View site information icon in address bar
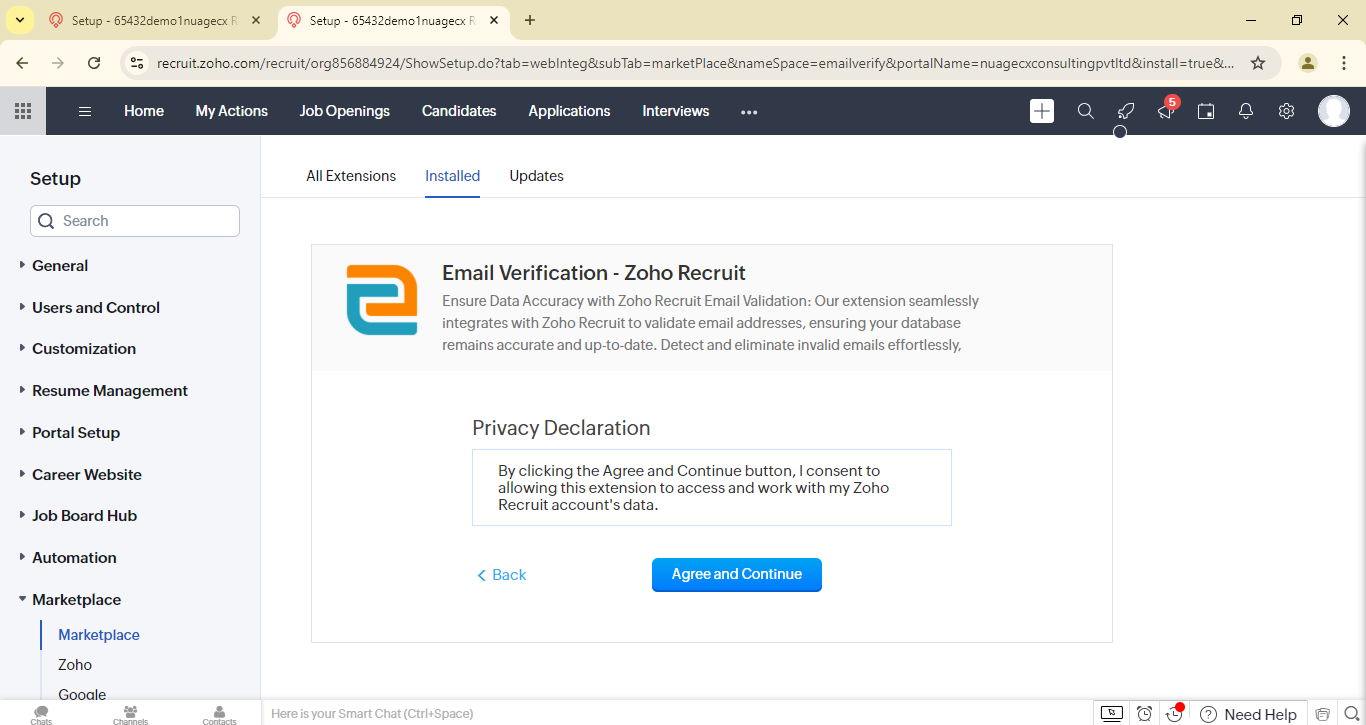The height and width of the screenshot is (725, 1366). click(x=138, y=63)
